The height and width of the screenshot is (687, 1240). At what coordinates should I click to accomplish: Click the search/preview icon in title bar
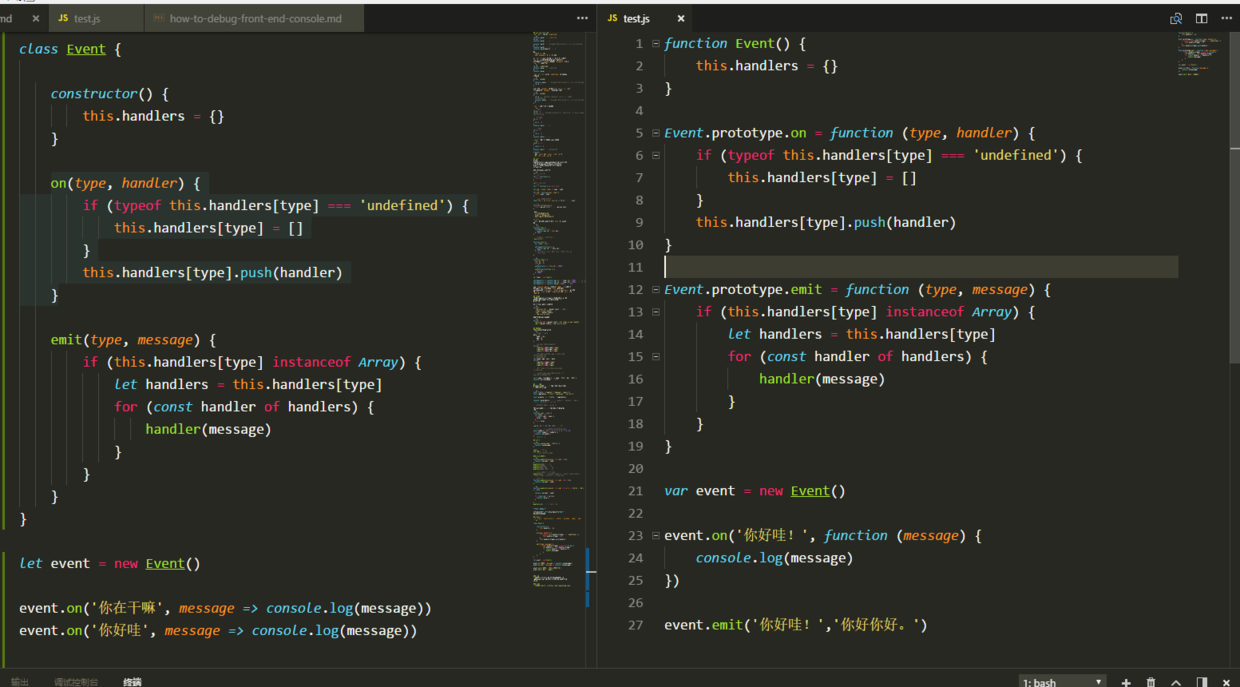click(1176, 17)
